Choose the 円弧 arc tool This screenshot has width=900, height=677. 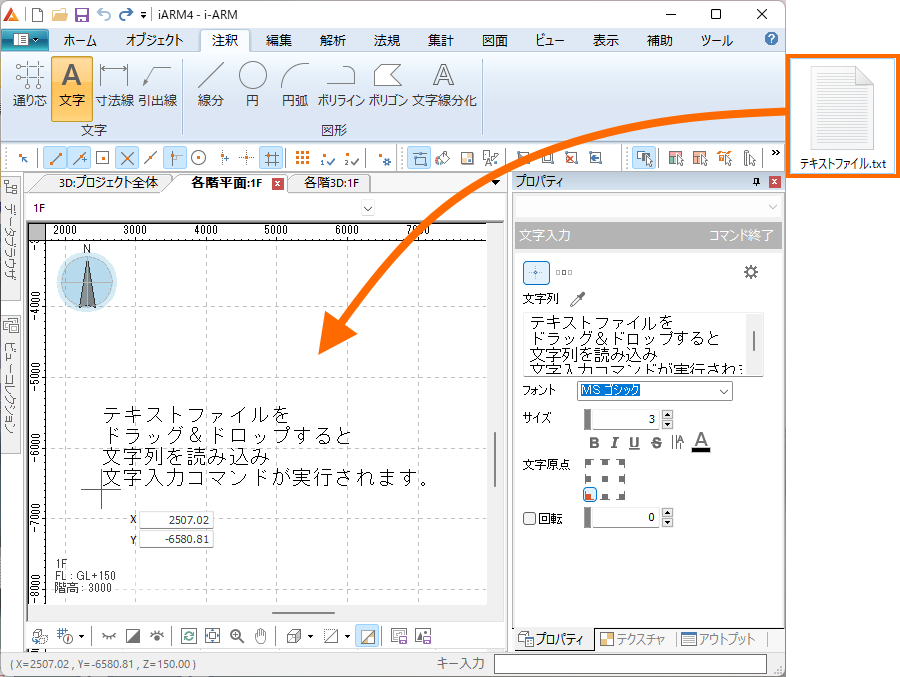click(x=295, y=86)
